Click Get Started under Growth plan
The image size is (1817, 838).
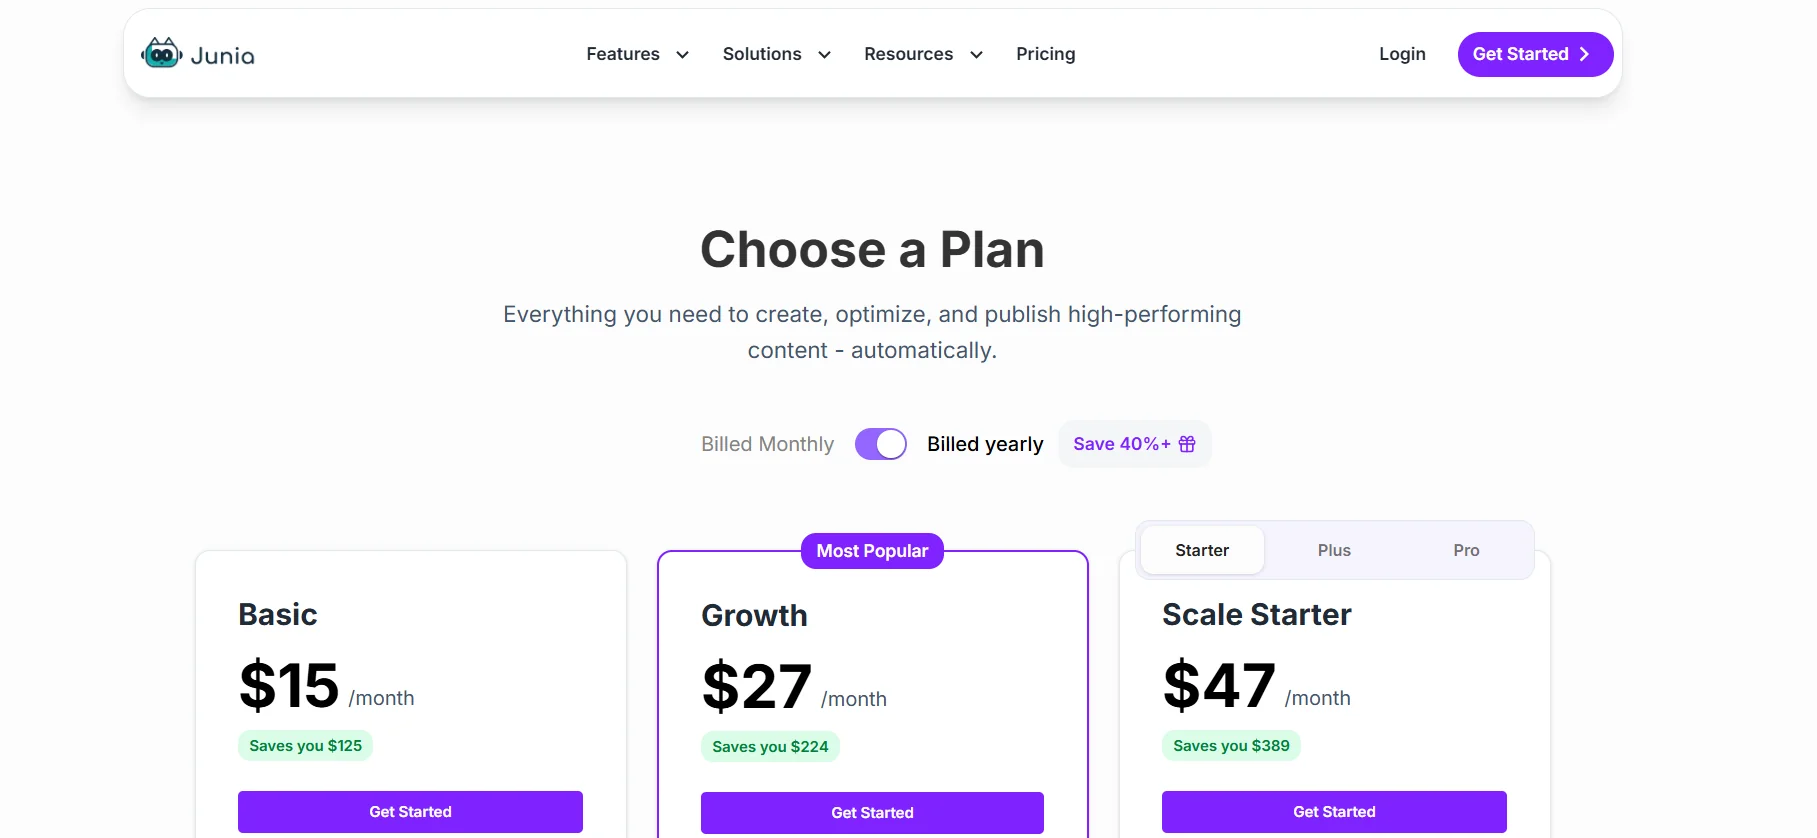[872, 813]
